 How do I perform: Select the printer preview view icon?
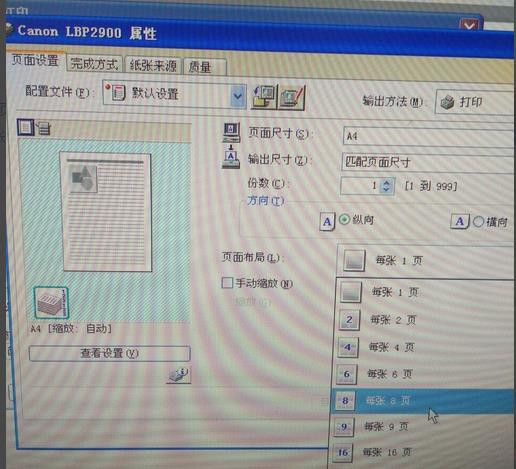tap(43, 128)
